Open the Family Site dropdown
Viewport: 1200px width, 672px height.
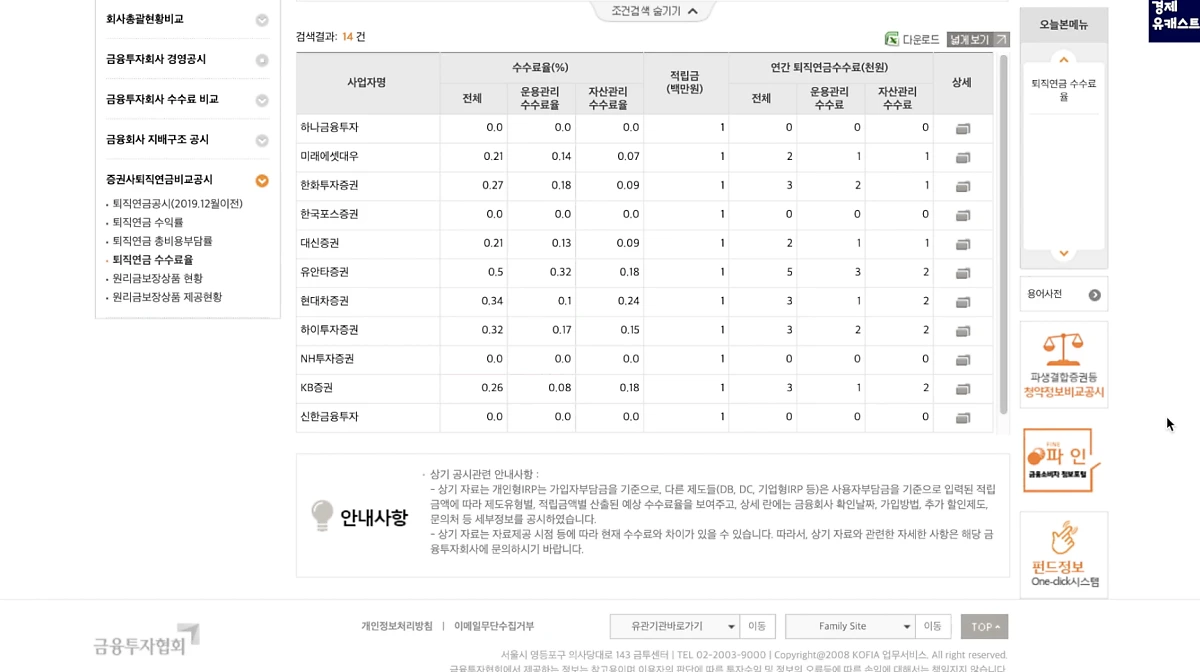pos(850,626)
